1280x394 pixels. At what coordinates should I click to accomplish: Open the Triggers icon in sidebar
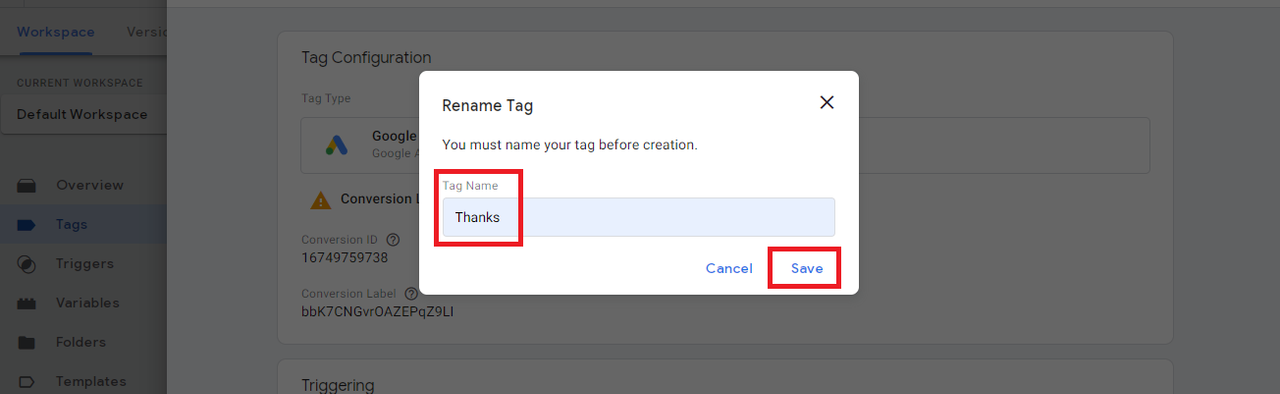[27, 264]
